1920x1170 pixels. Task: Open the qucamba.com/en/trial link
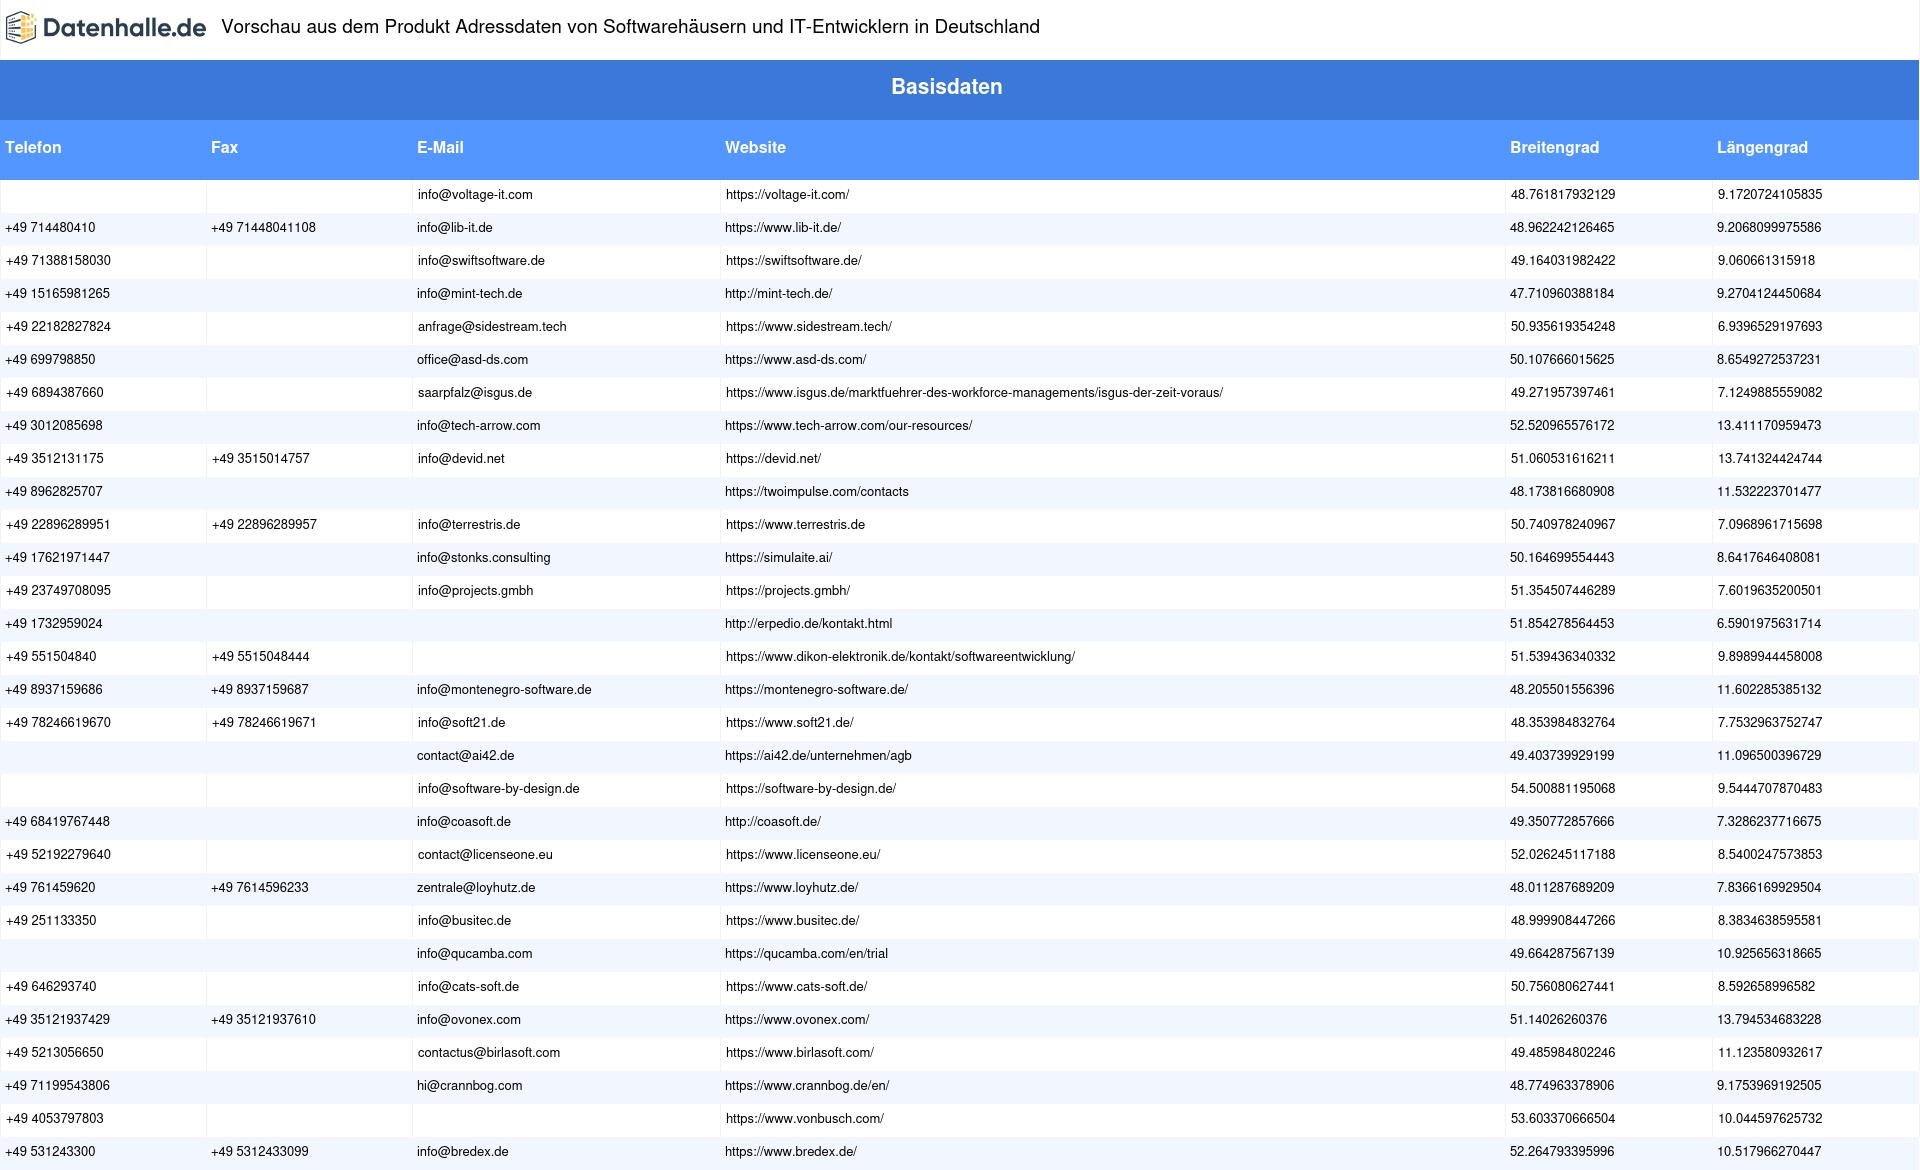point(806,954)
